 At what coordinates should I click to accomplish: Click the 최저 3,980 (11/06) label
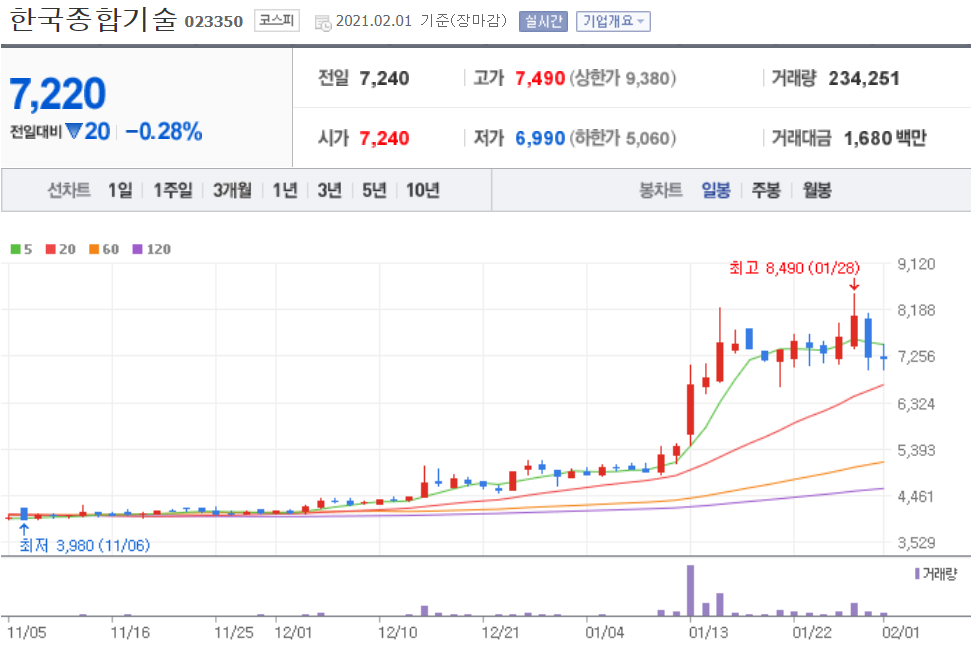pyautogui.click(x=85, y=546)
